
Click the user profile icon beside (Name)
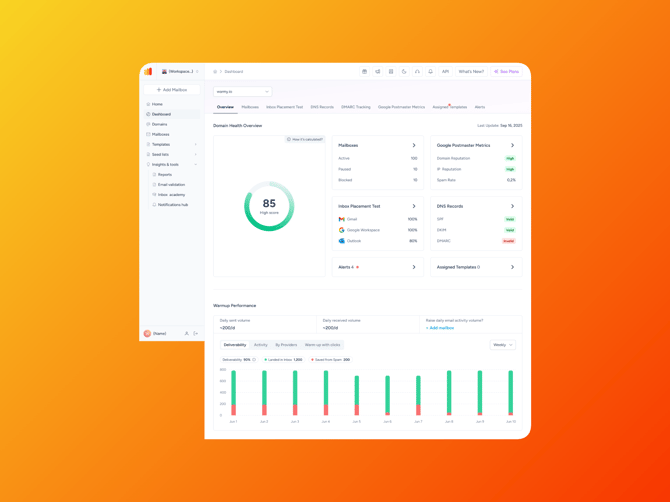186,333
